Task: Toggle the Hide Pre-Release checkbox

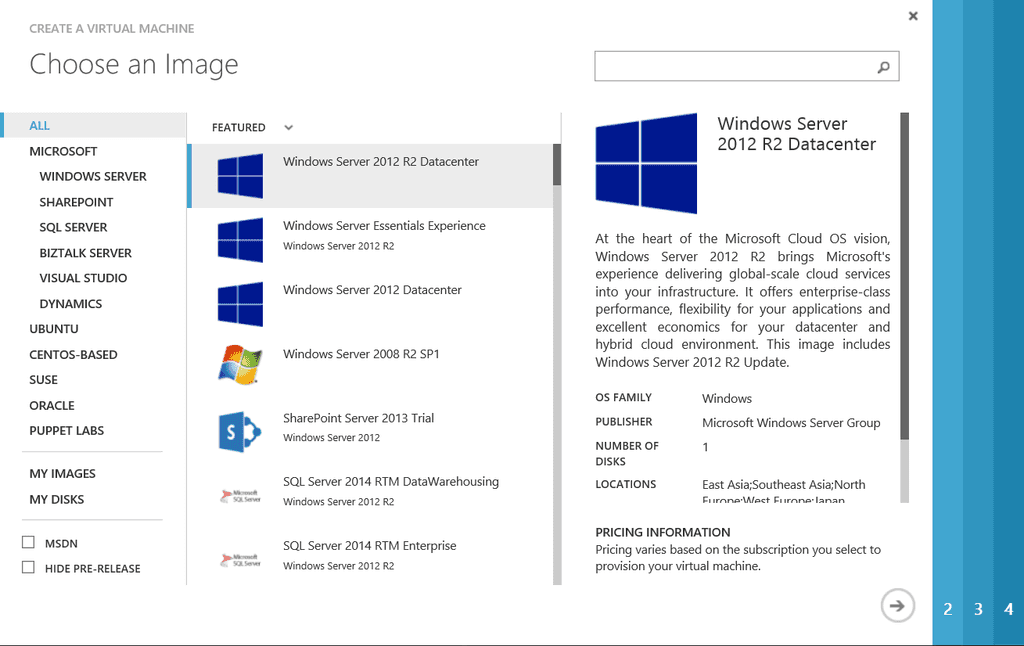Action: [28, 567]
